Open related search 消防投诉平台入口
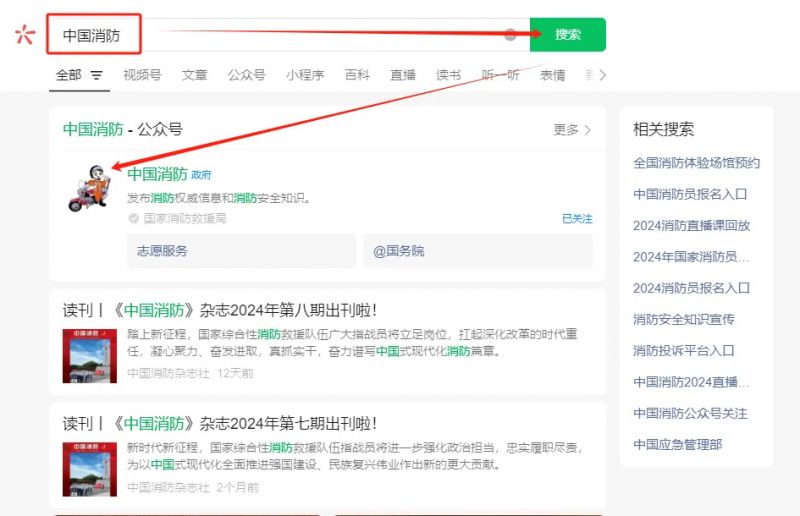This screenshot has height=516, width=800. [684, 351]
